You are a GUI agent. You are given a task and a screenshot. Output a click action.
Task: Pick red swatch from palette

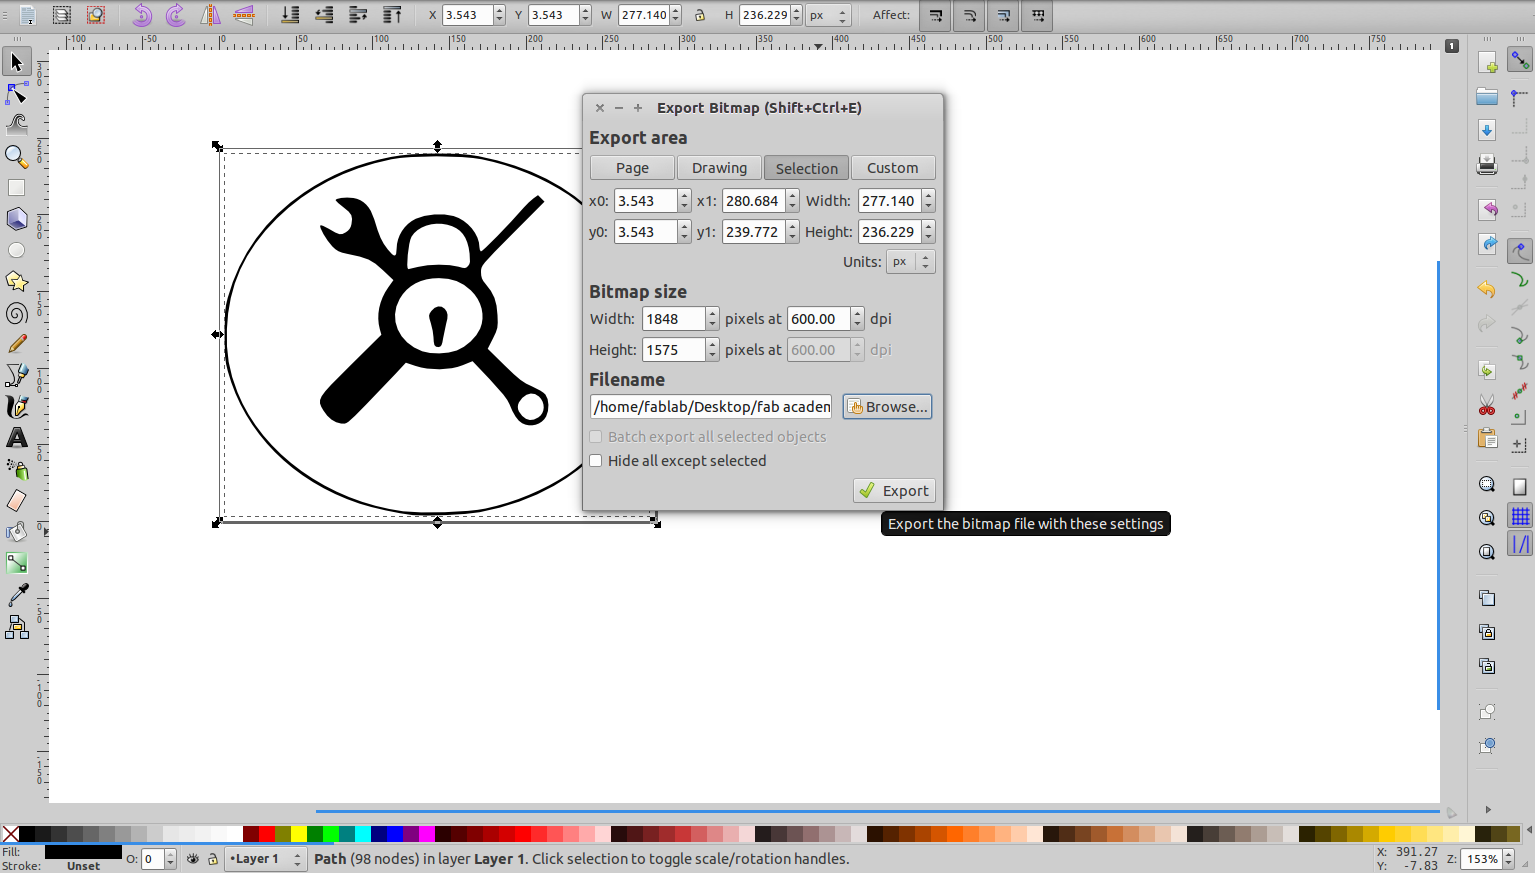[267, 834]
